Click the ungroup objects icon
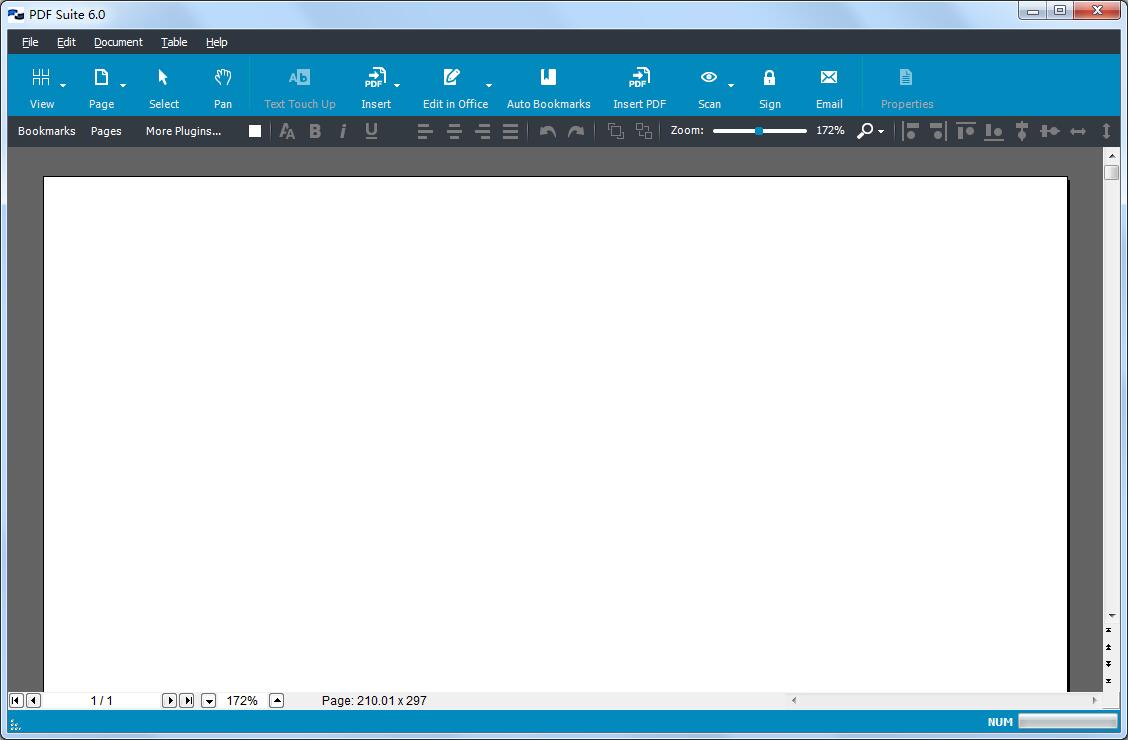Image resolution: width=1128 pixels, height=740 pixels. tap(644, 131)
